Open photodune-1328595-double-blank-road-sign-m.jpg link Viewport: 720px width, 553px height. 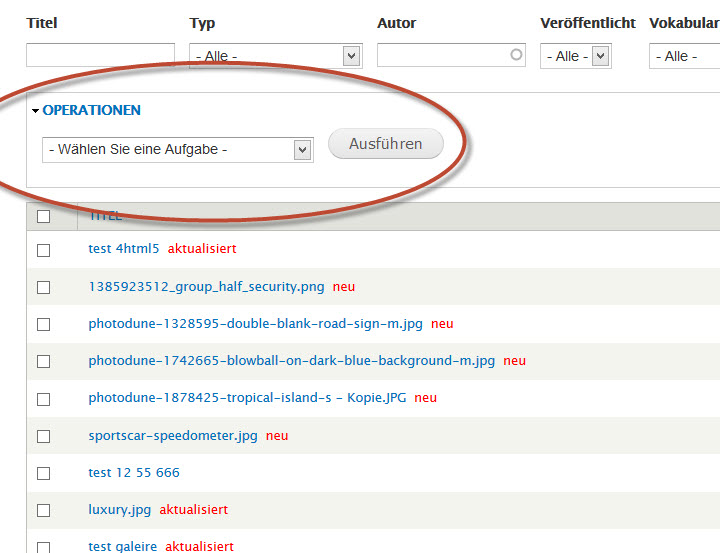pos(255,324)
